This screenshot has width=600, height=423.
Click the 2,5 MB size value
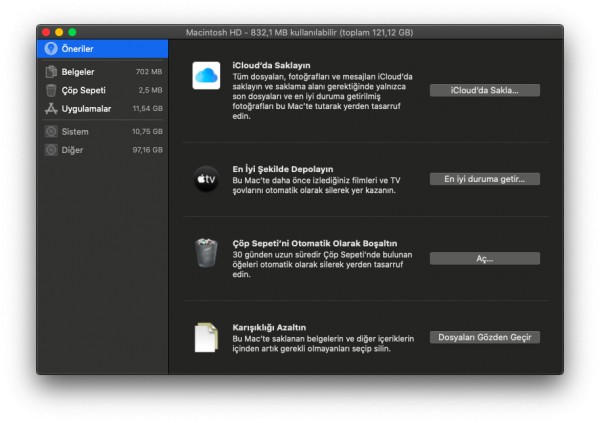(x=150, y=90)
